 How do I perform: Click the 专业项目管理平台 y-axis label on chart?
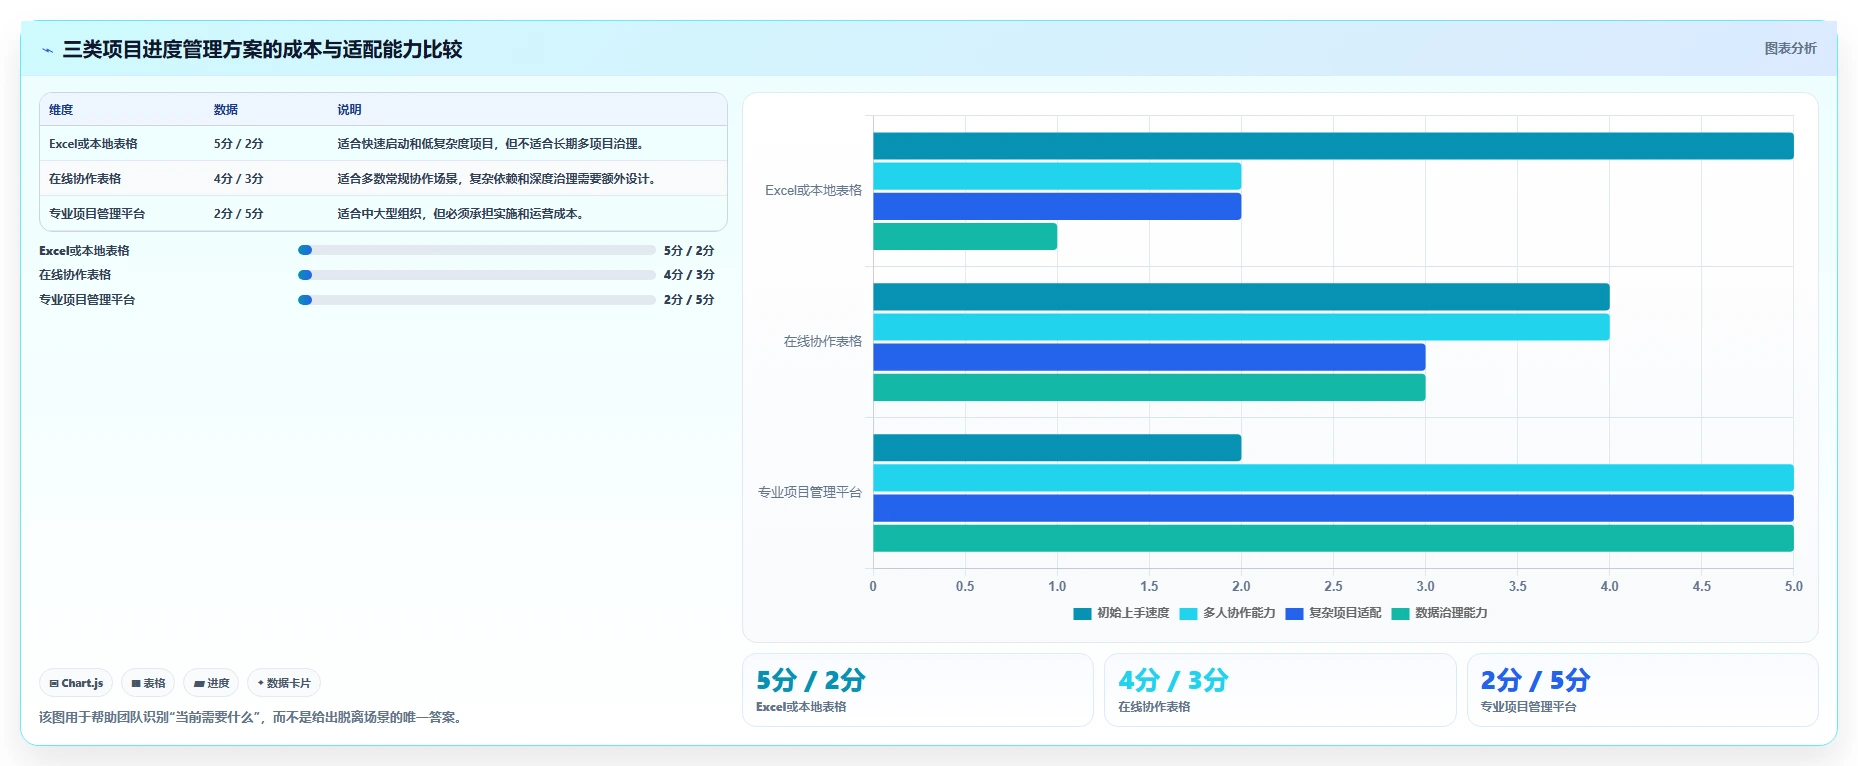click(809, 492)
